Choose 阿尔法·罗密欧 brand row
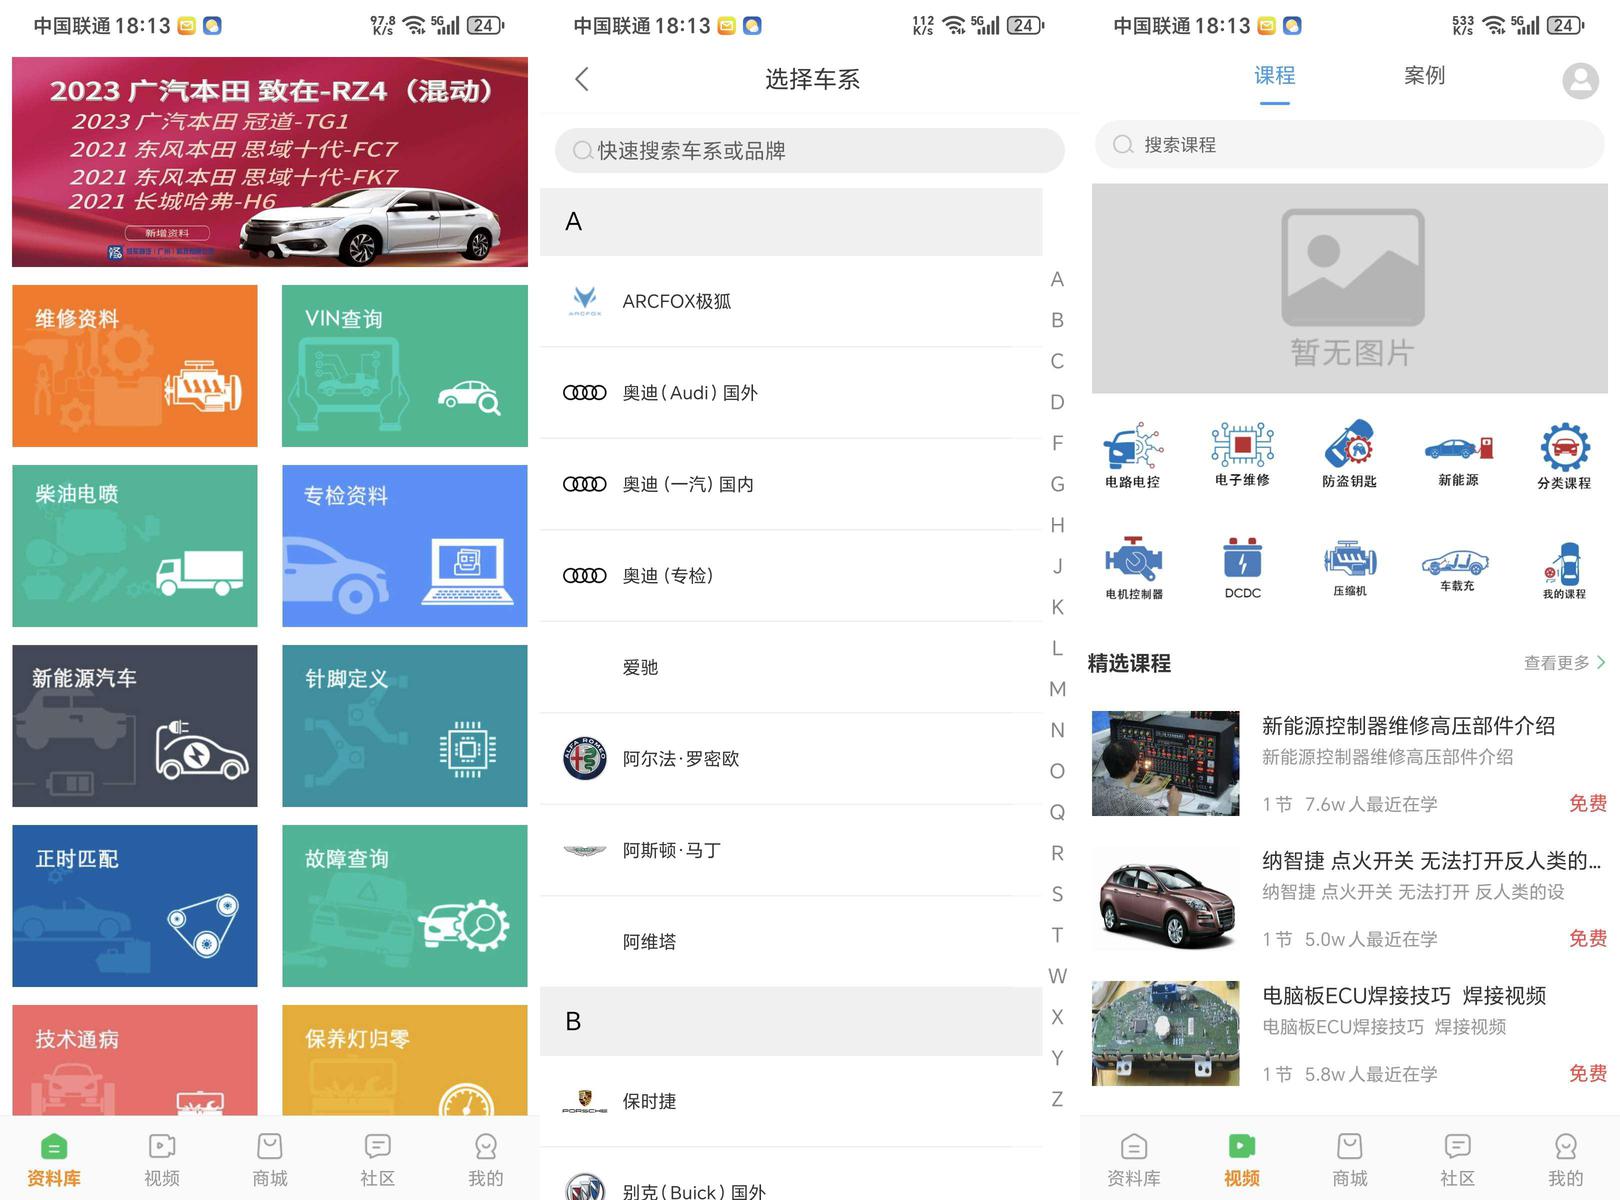 pyautogui.click(x=791, y=759)
